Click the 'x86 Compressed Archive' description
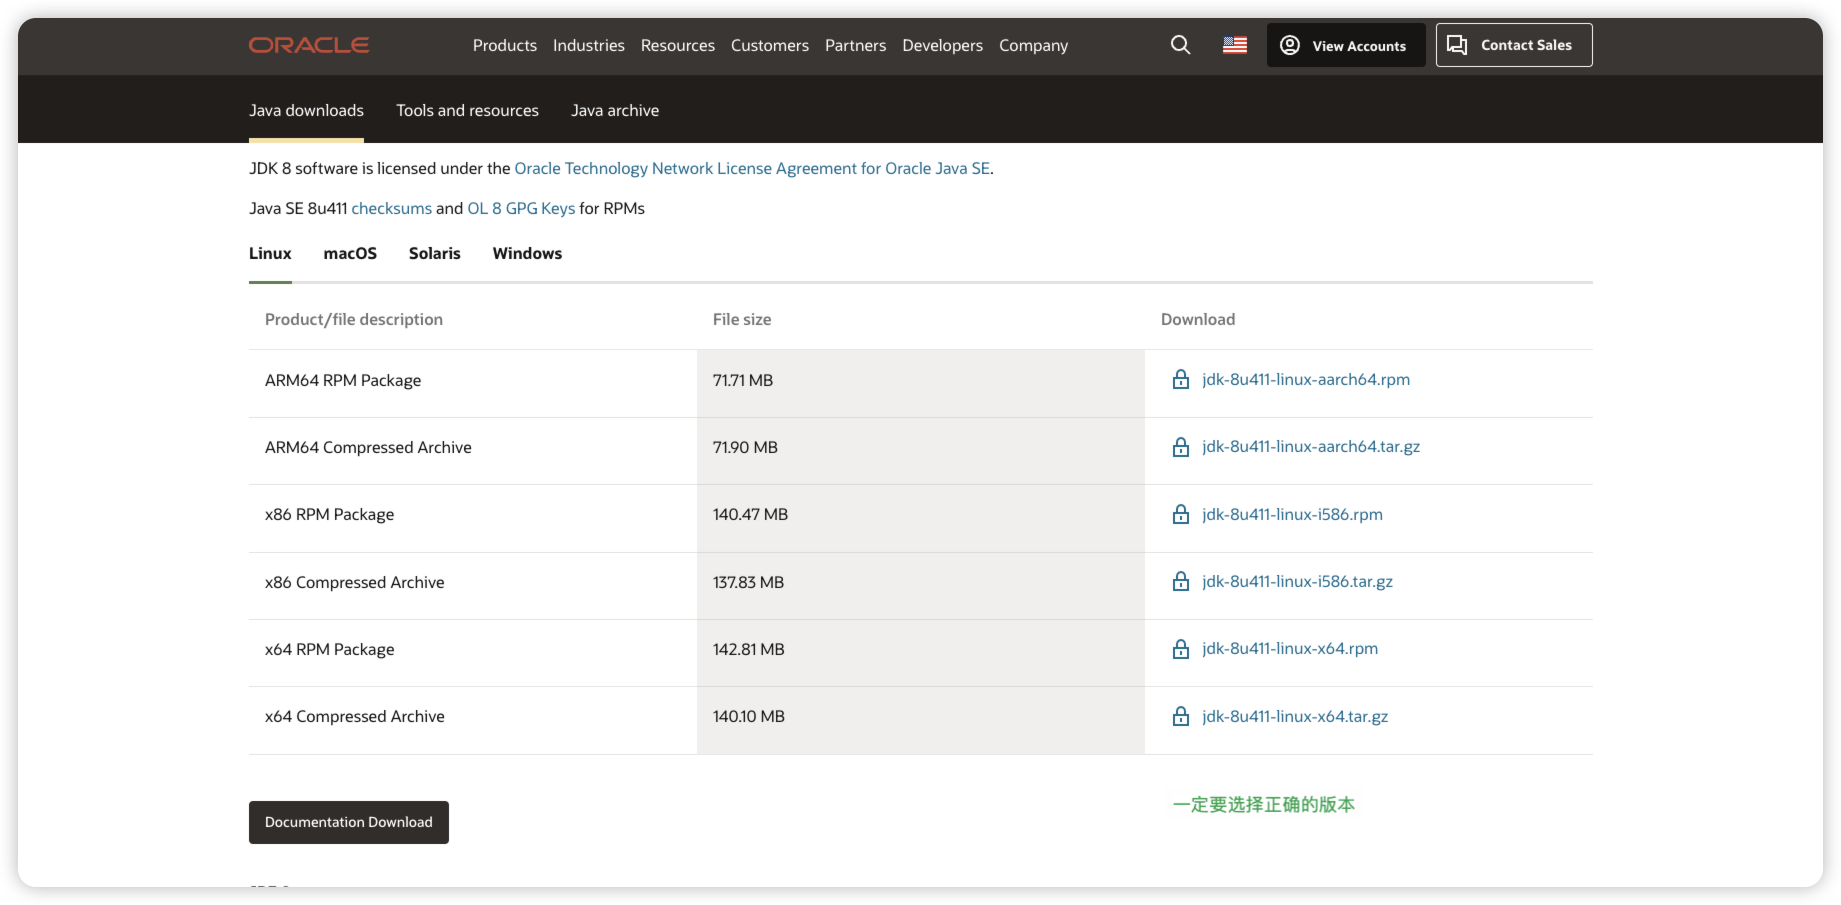The width and height of the screenshot is (1841, 905). pyautogui.click(x=355, y=582)
